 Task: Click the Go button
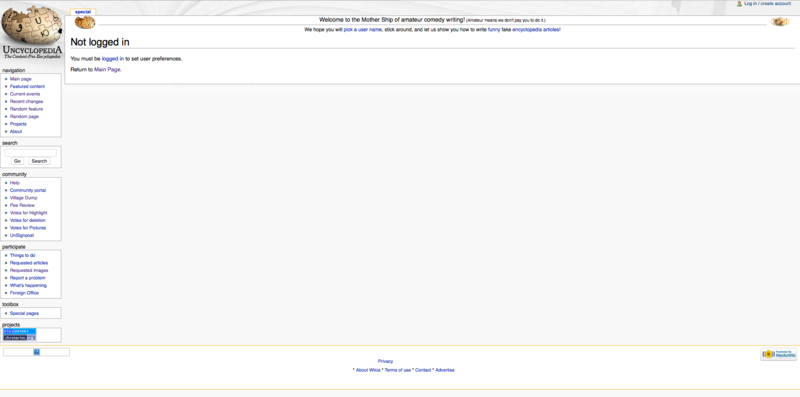(x=17, y=161)
